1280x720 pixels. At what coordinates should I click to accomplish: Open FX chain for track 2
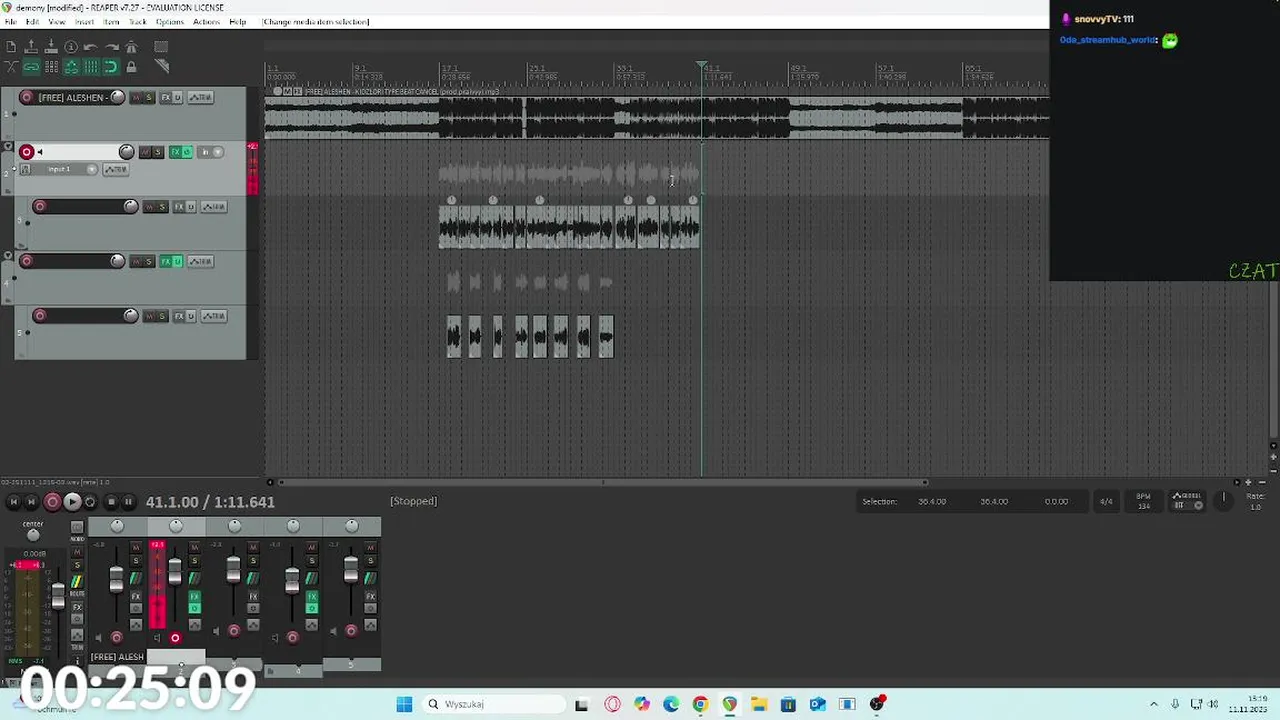pyautogui.click(x=175, y=152)
